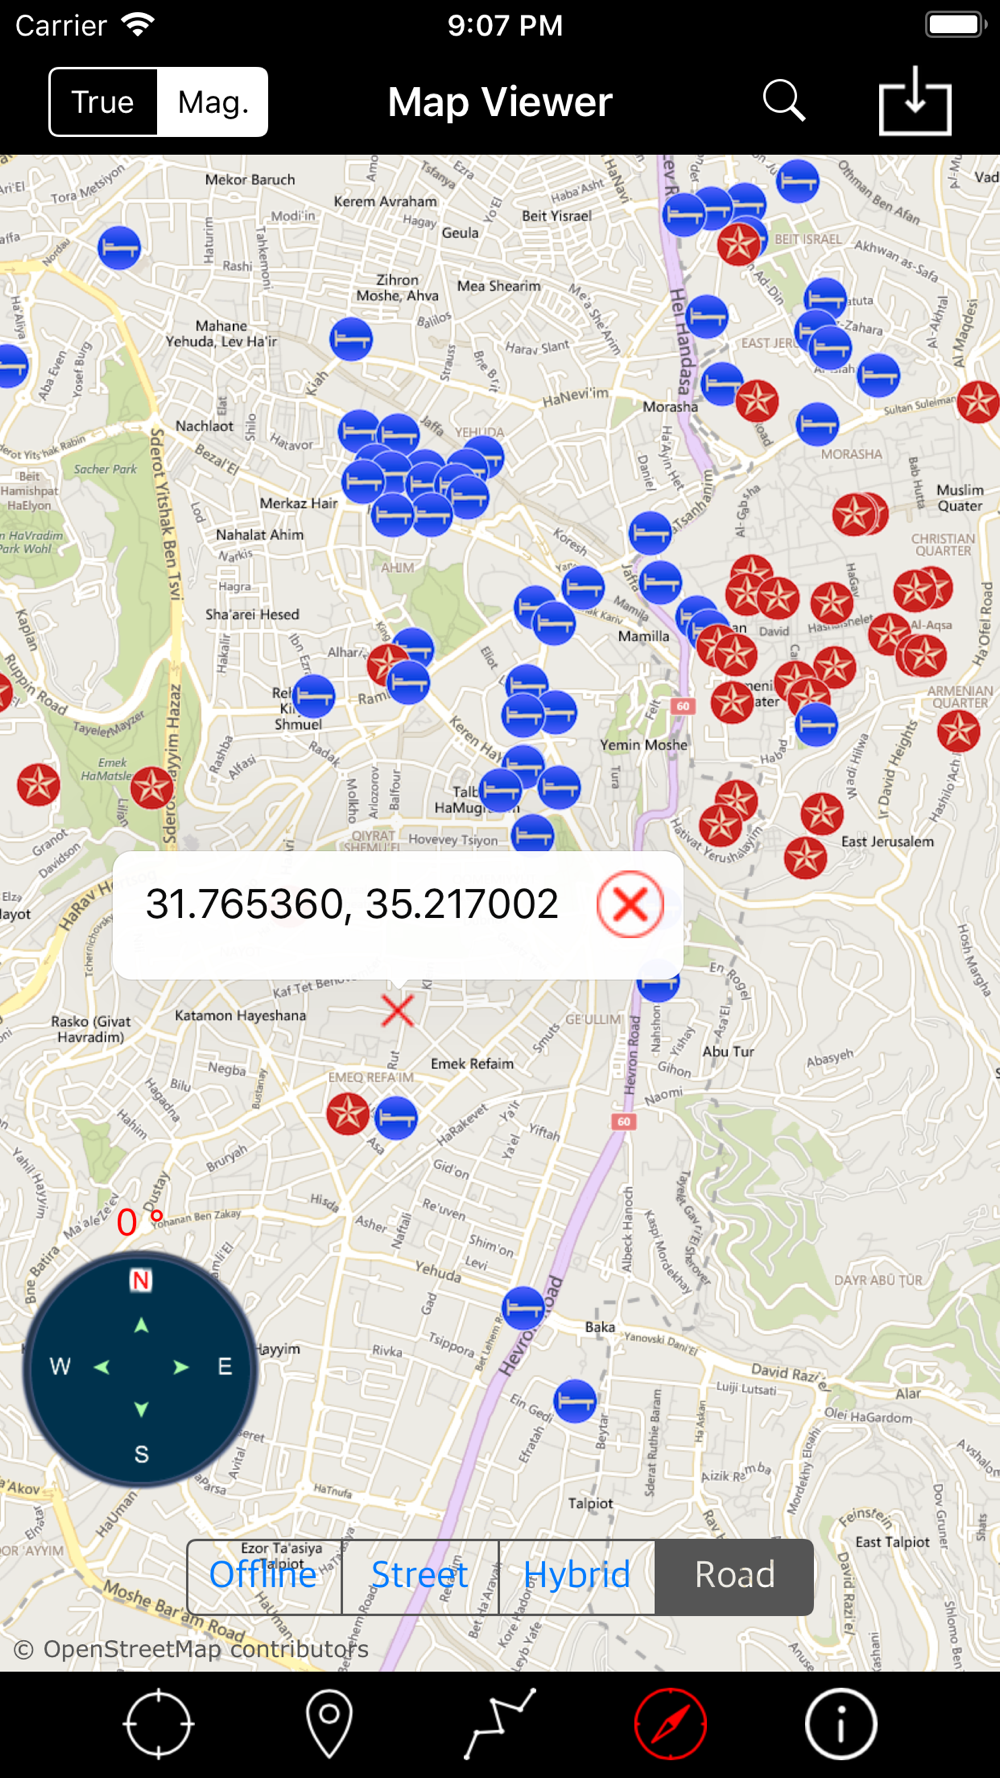Image resolution: width=1000 pixels, height=1778 pixels.
Task: Open the location pin tab
Action: pos(329,1723)
